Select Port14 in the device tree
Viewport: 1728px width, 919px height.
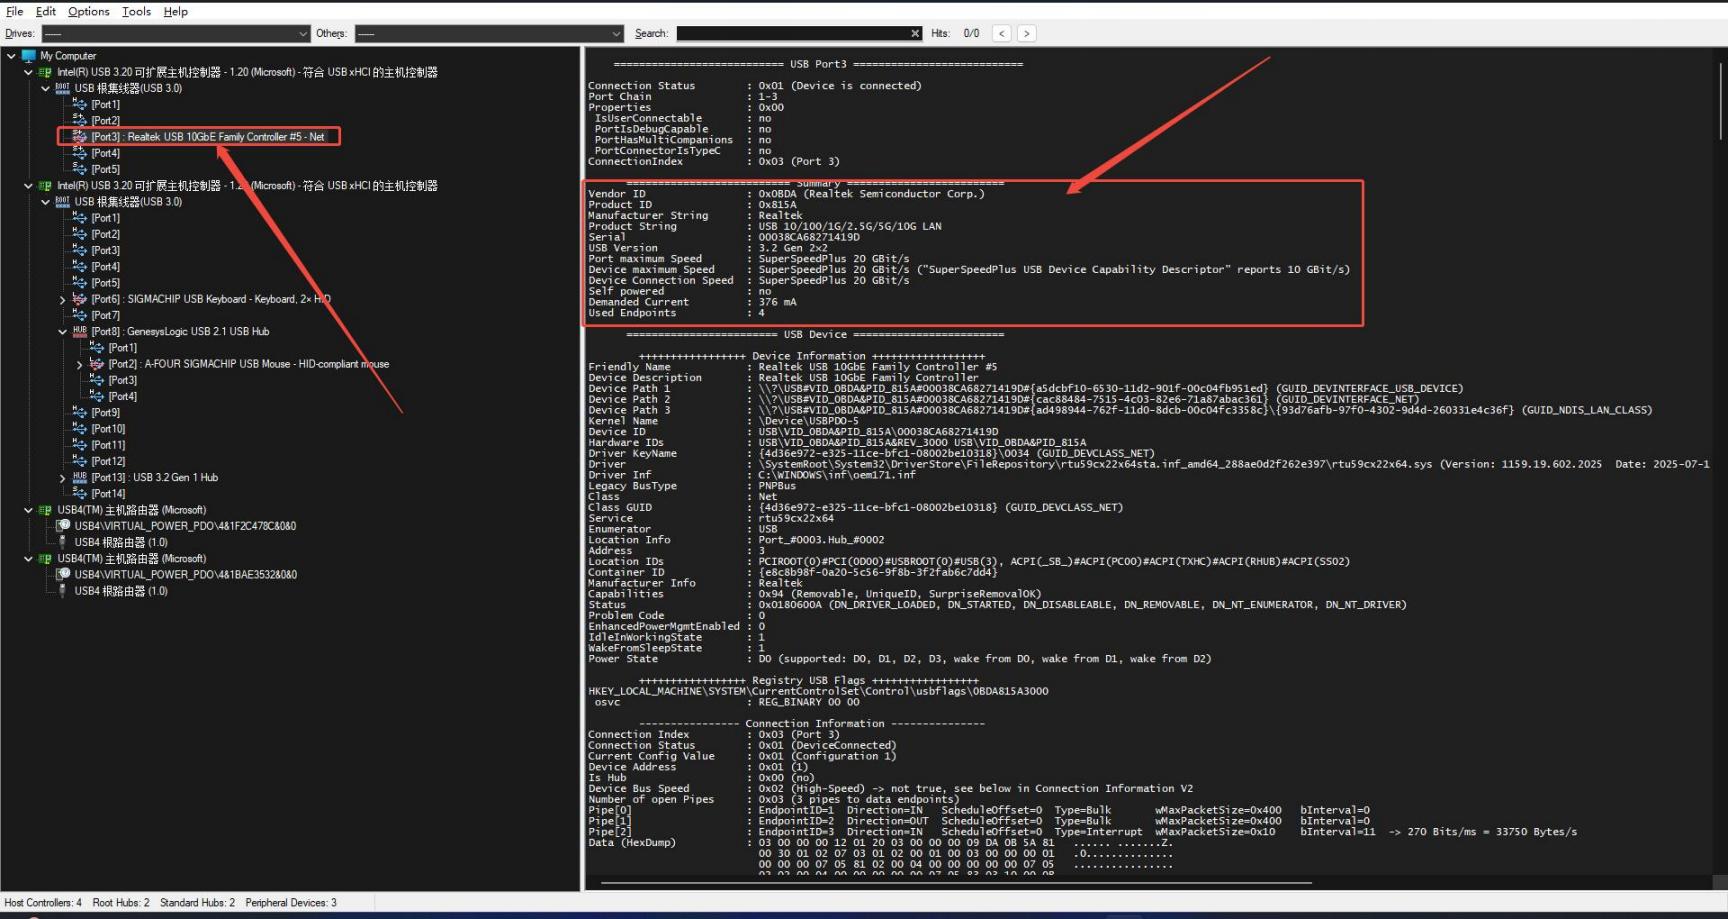pyautogui.click(x=108, y=494)
